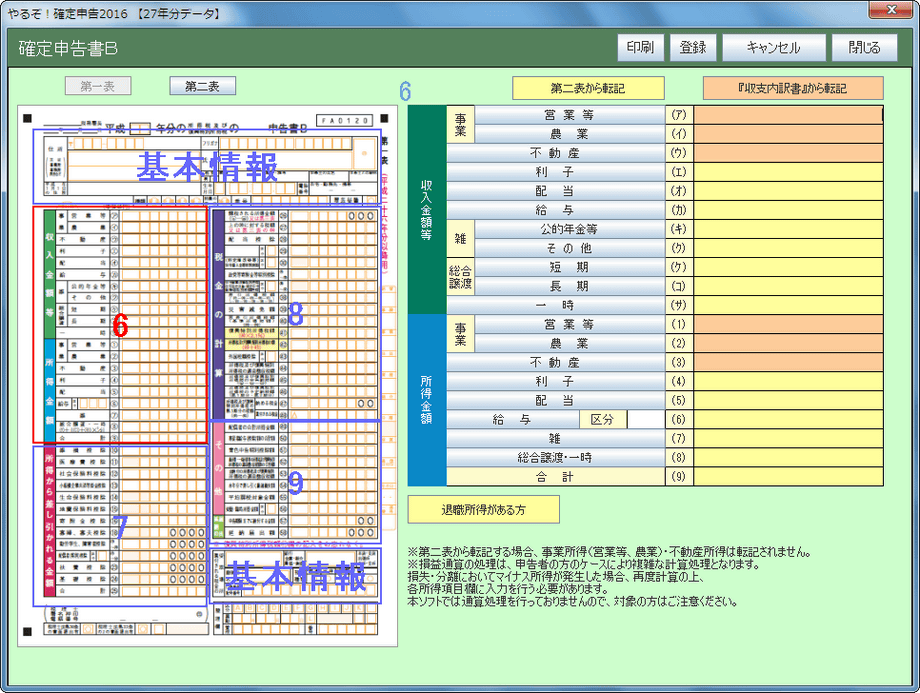Screen dimensions: 920x693
Task: Click the 不動産 (3) income amount field
Action: coord(788,363)
